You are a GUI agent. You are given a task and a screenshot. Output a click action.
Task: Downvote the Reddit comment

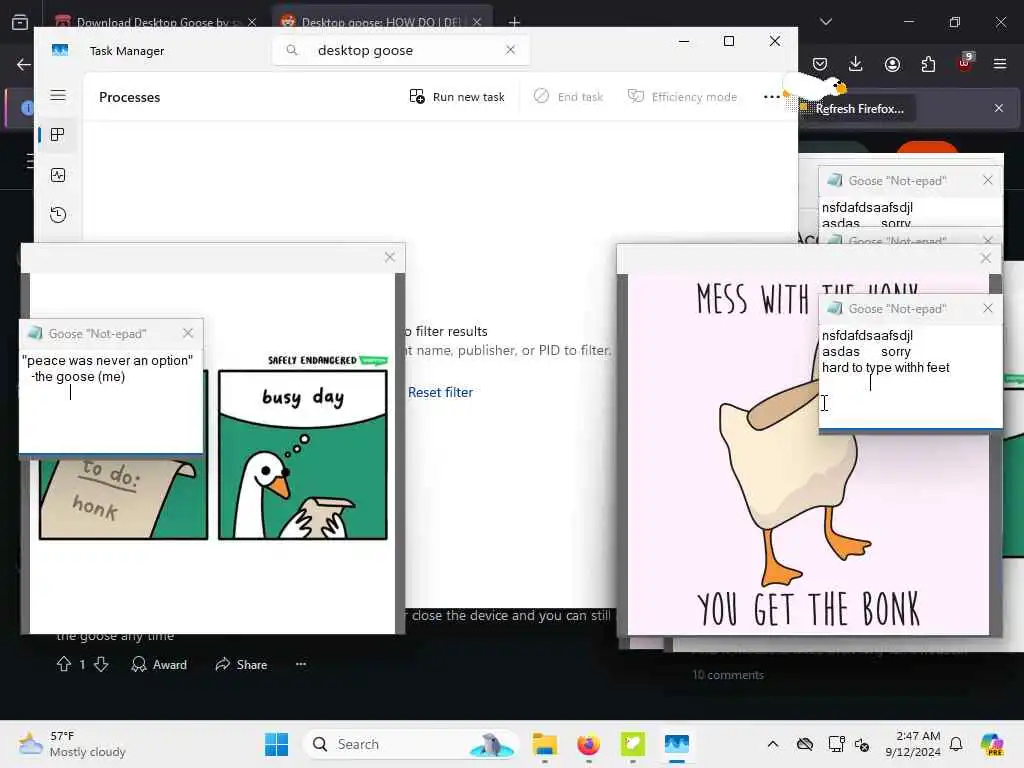pyautogui.click(x=101, y=664)
